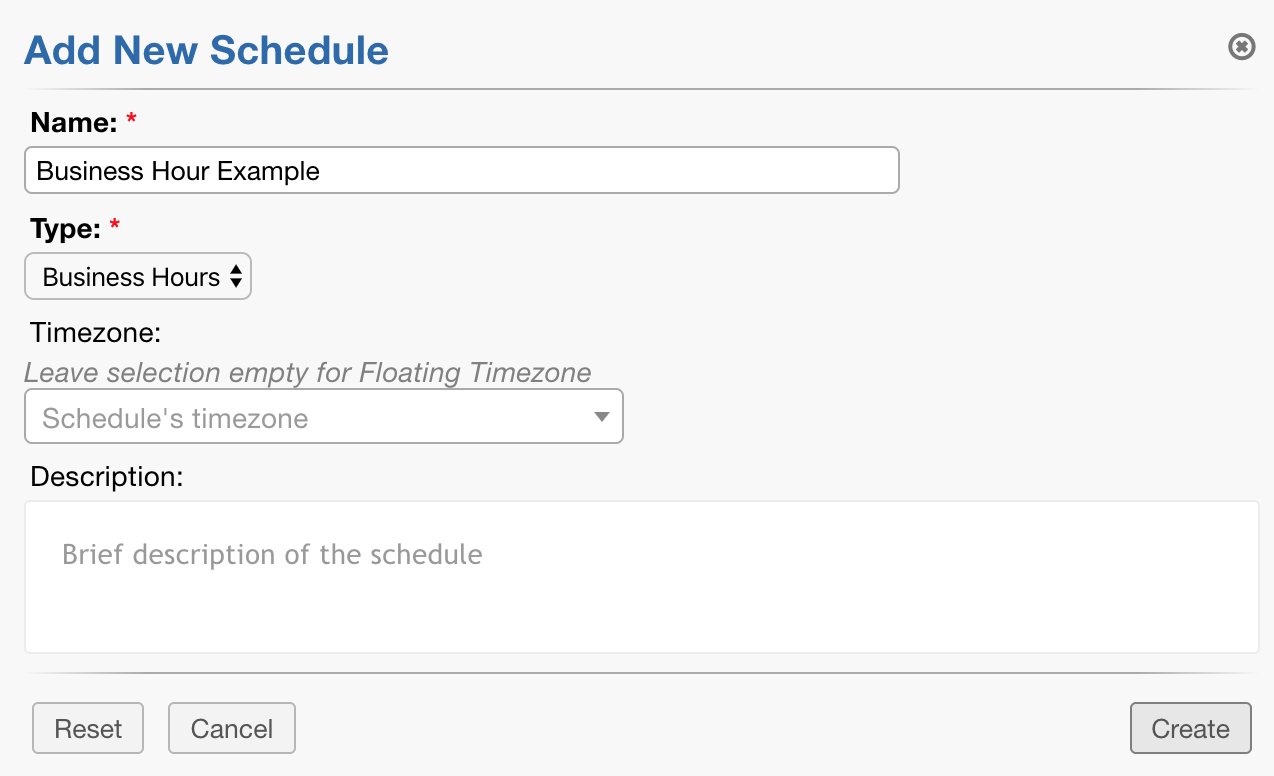Click the red asterisk beside Name
Image resolution: width=1274 pixels, height=776 pixels.
131,122
